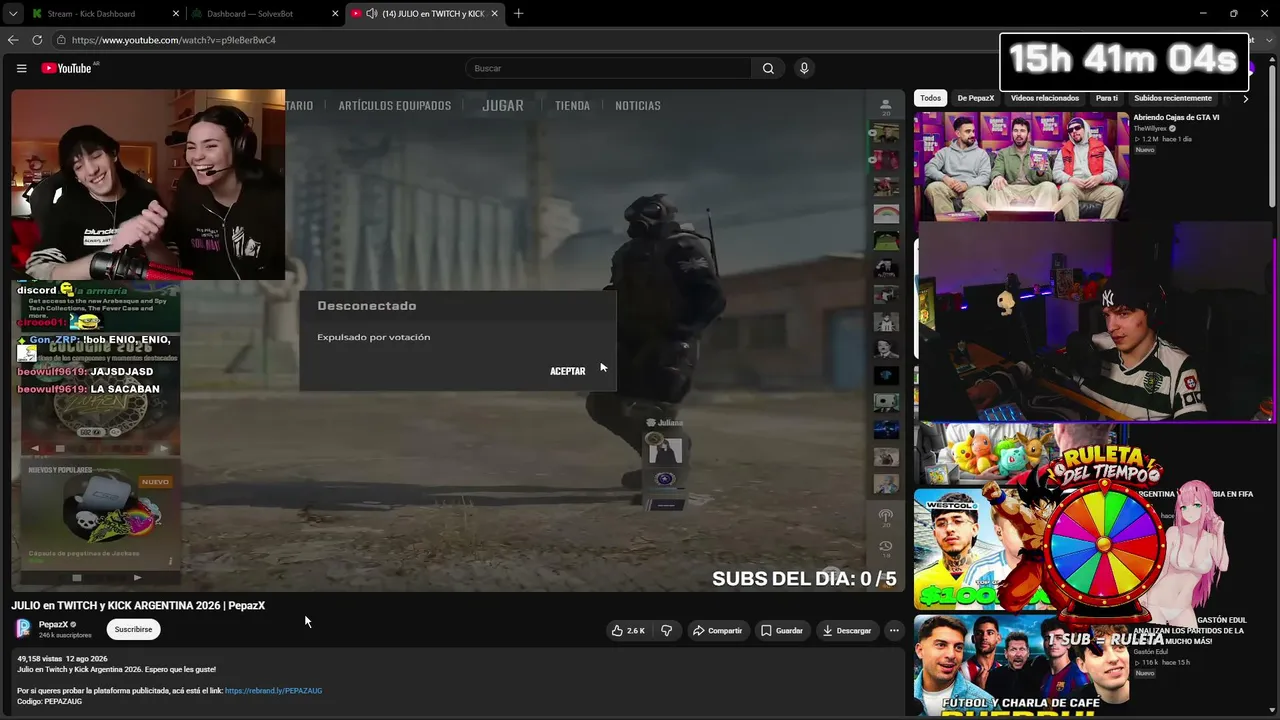Open the Abriendo Cajas de GTA VI title
Screen dimensions: 1280x720
[x=1176, y=117]
